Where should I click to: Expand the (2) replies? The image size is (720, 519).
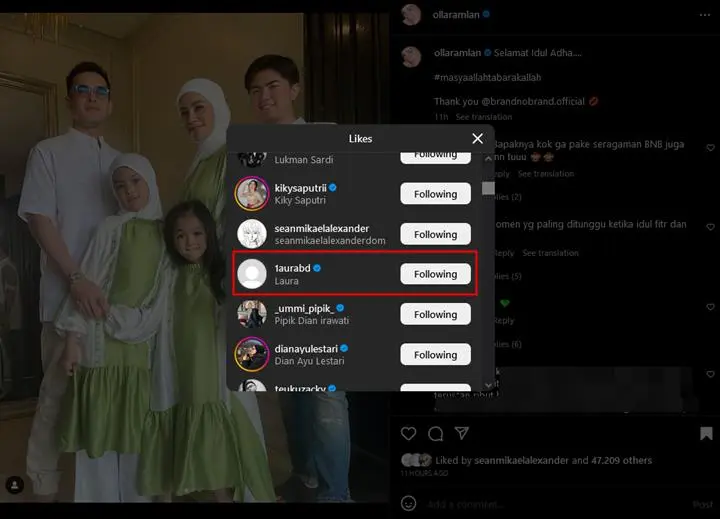(508, 197)
